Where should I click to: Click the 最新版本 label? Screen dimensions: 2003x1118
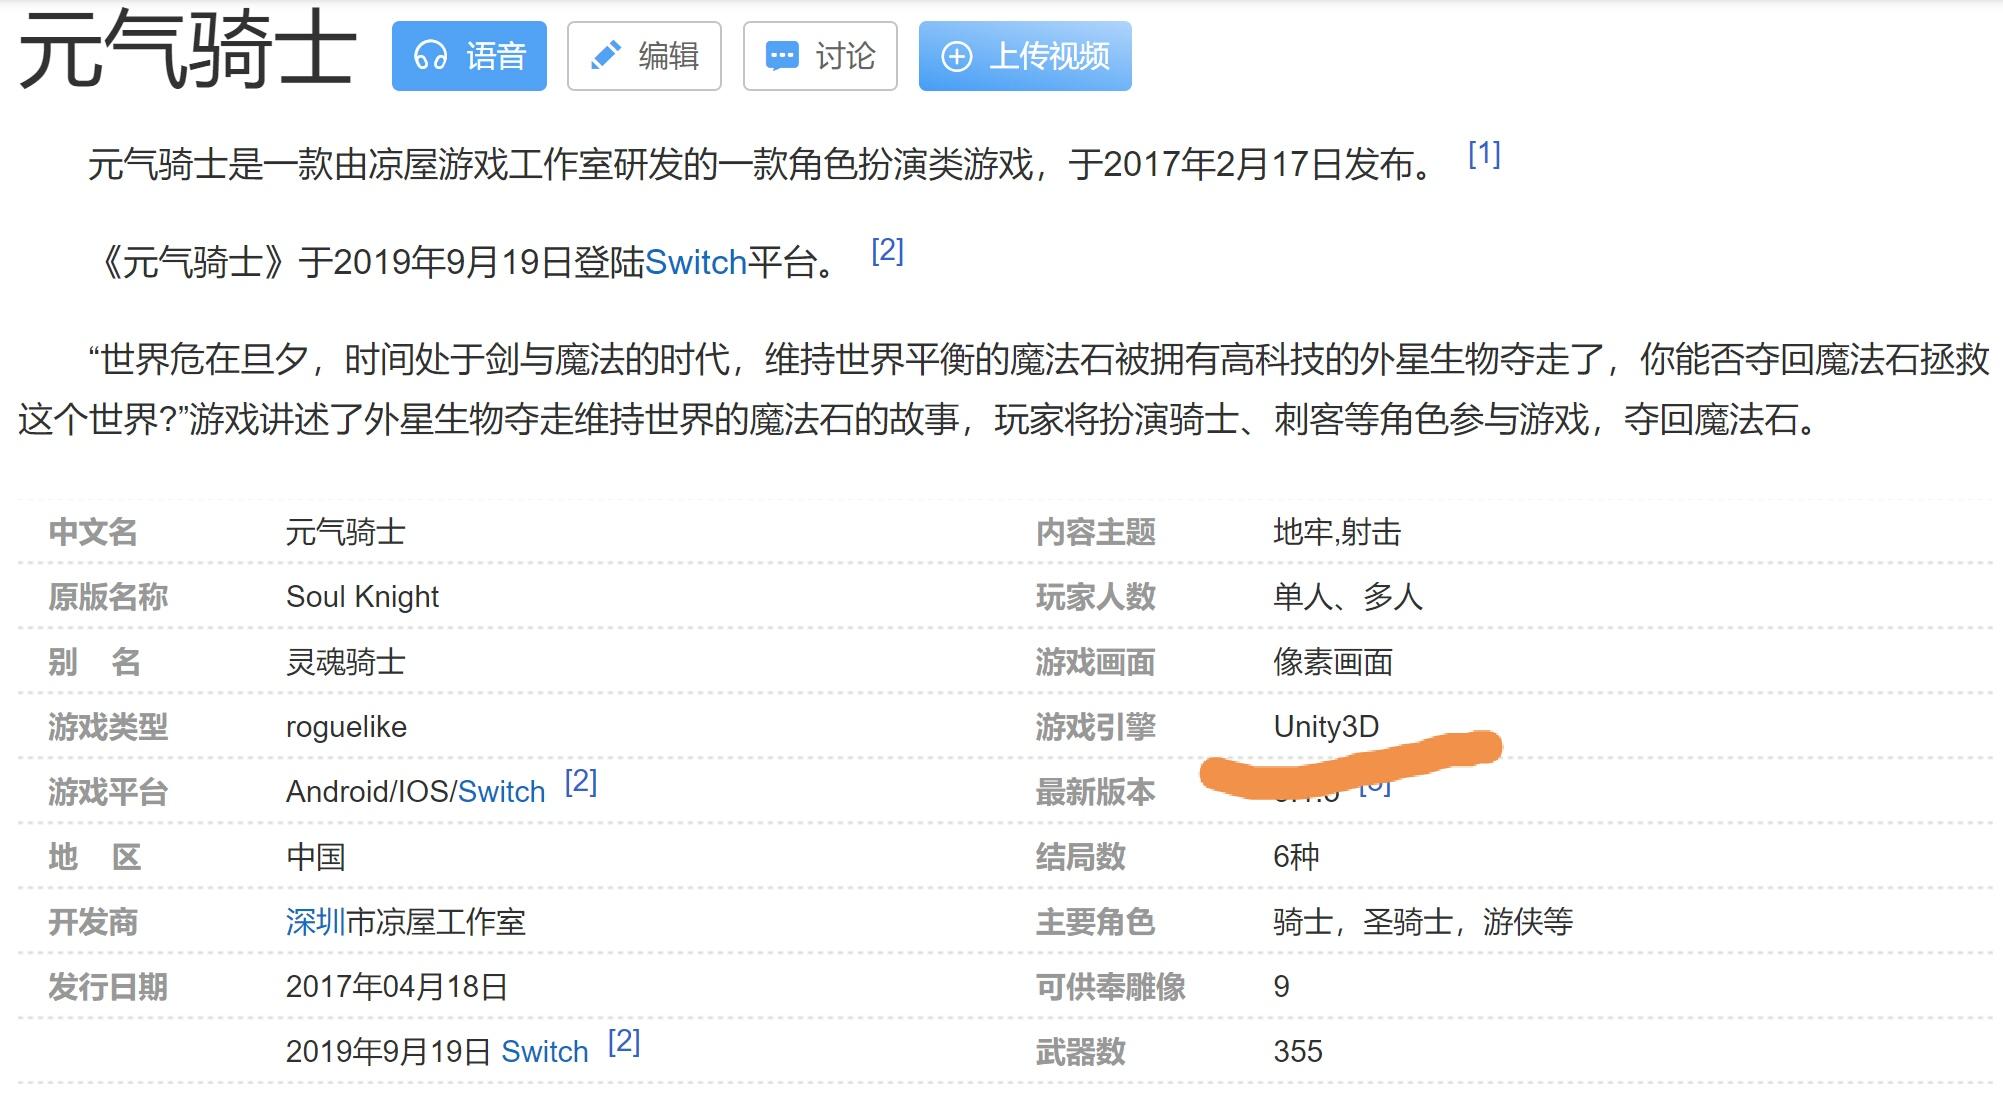(1095, 792)
